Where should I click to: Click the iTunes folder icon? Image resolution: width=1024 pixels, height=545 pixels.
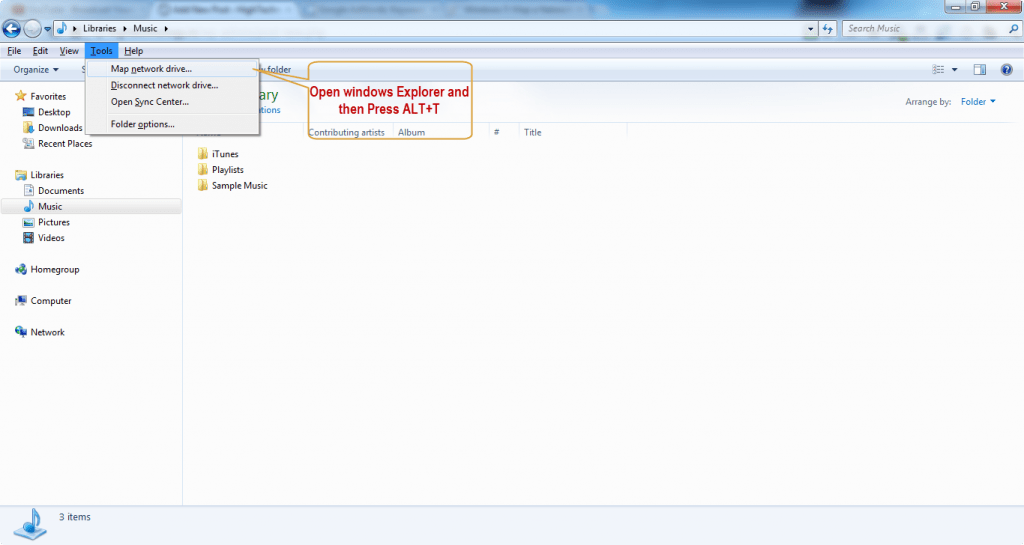pos(202,154)
